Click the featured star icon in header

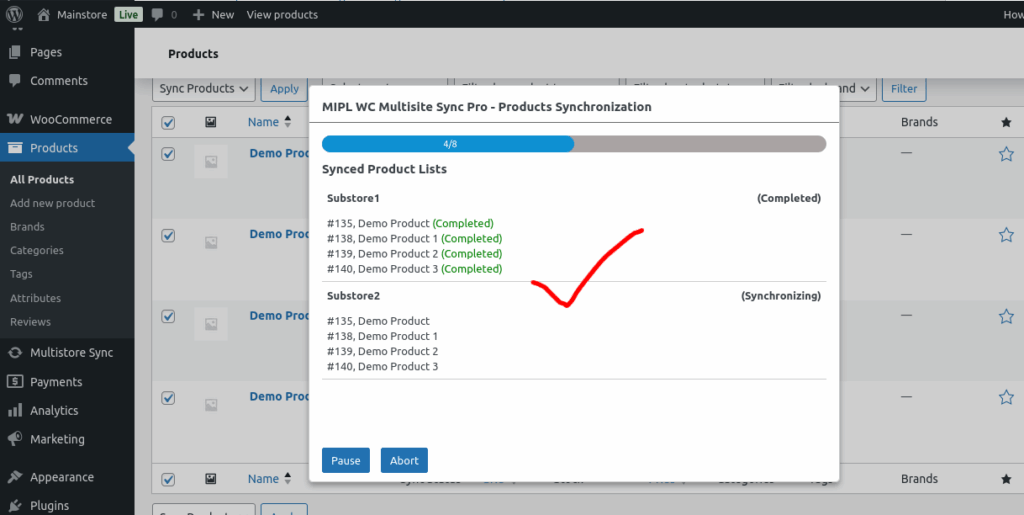pos(1006,122)
